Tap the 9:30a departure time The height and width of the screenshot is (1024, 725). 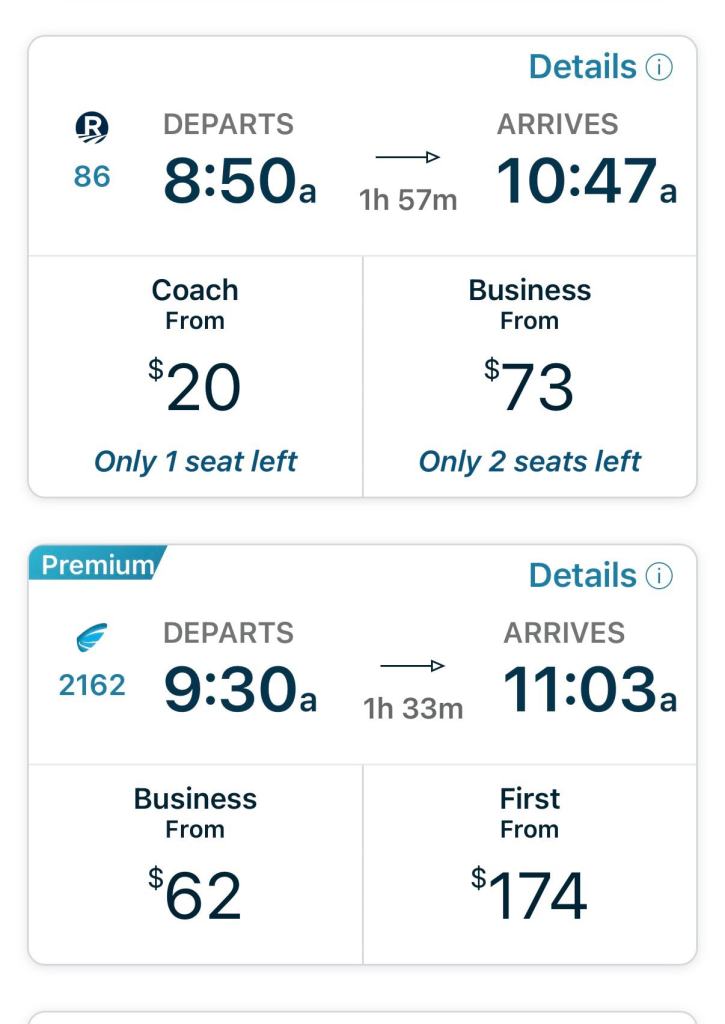(x=239, y=689)
